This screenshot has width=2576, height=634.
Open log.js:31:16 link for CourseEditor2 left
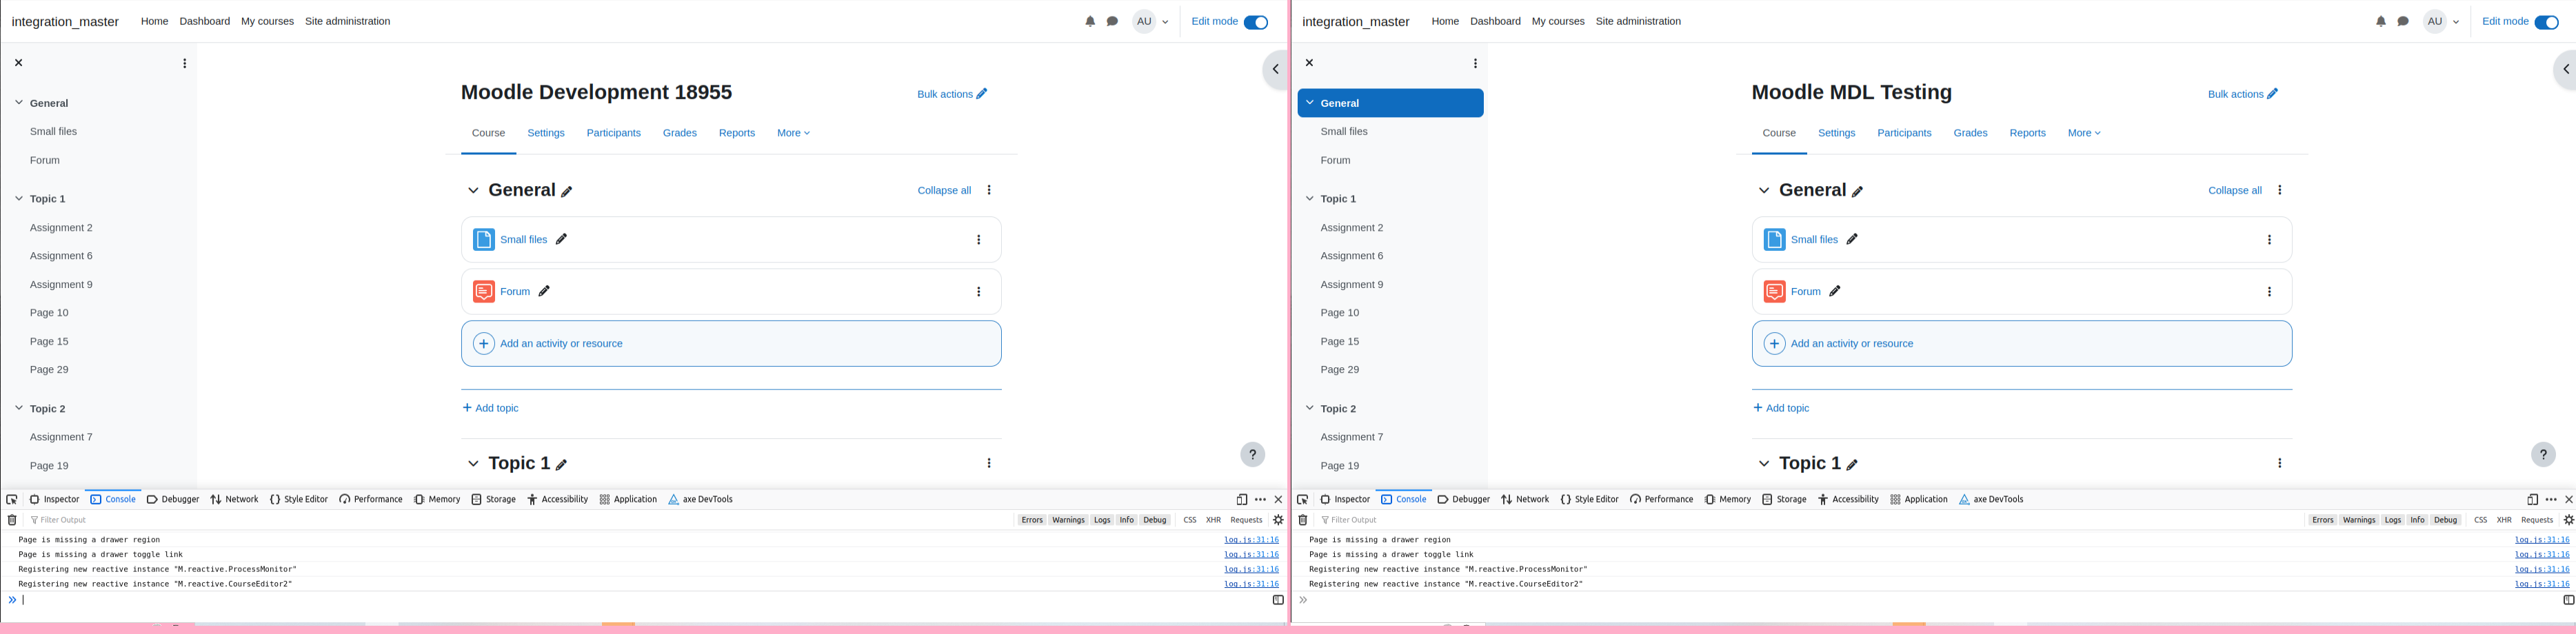[1251, 584]
